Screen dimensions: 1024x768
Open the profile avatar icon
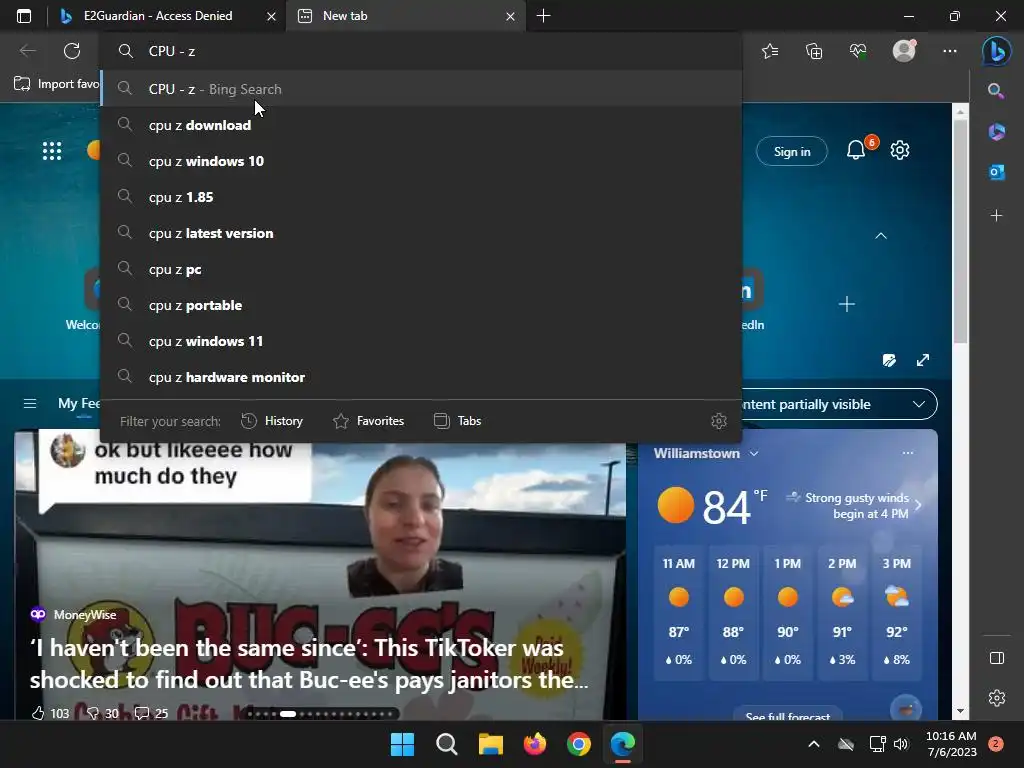(x=904, y=51)
